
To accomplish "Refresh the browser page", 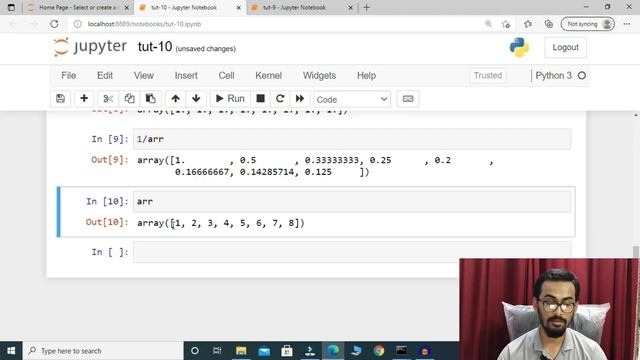I will pyautogui.click(x=54, y=24).
